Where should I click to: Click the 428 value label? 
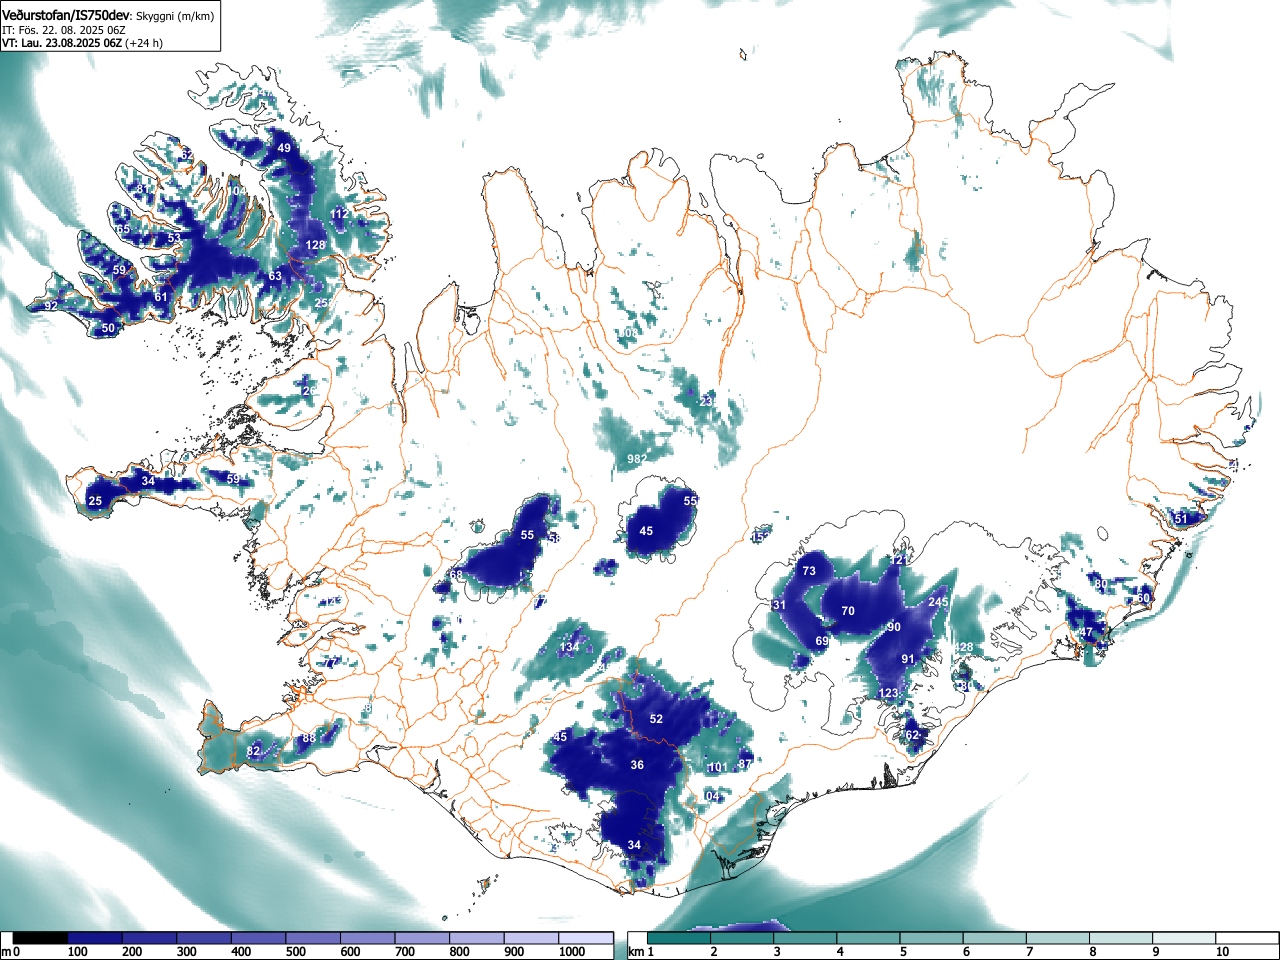[963, 648]
